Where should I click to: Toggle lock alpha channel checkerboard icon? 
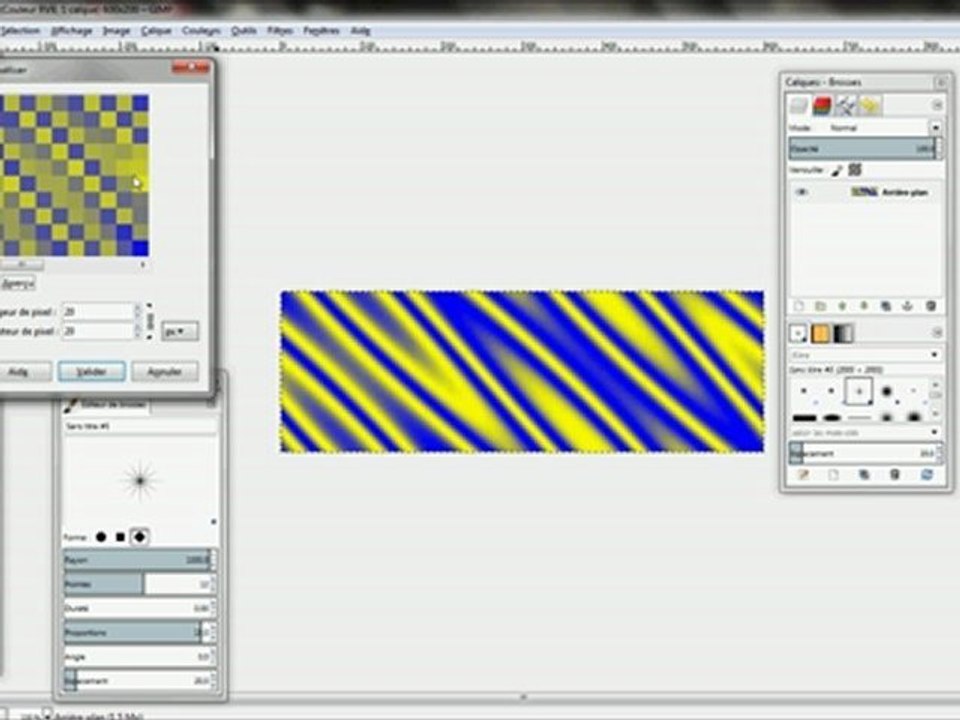(855, 170)
